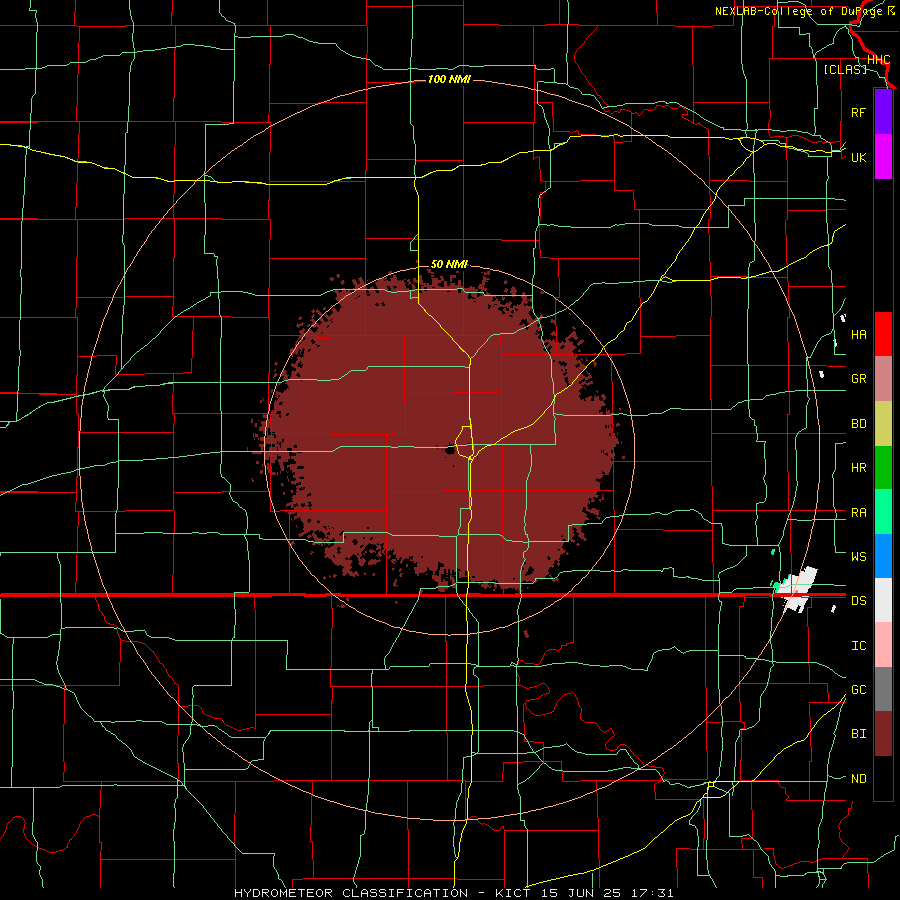Click the BD legend label
The width and height of the screenshot is (900, 900).
click(x=858, y=424)
